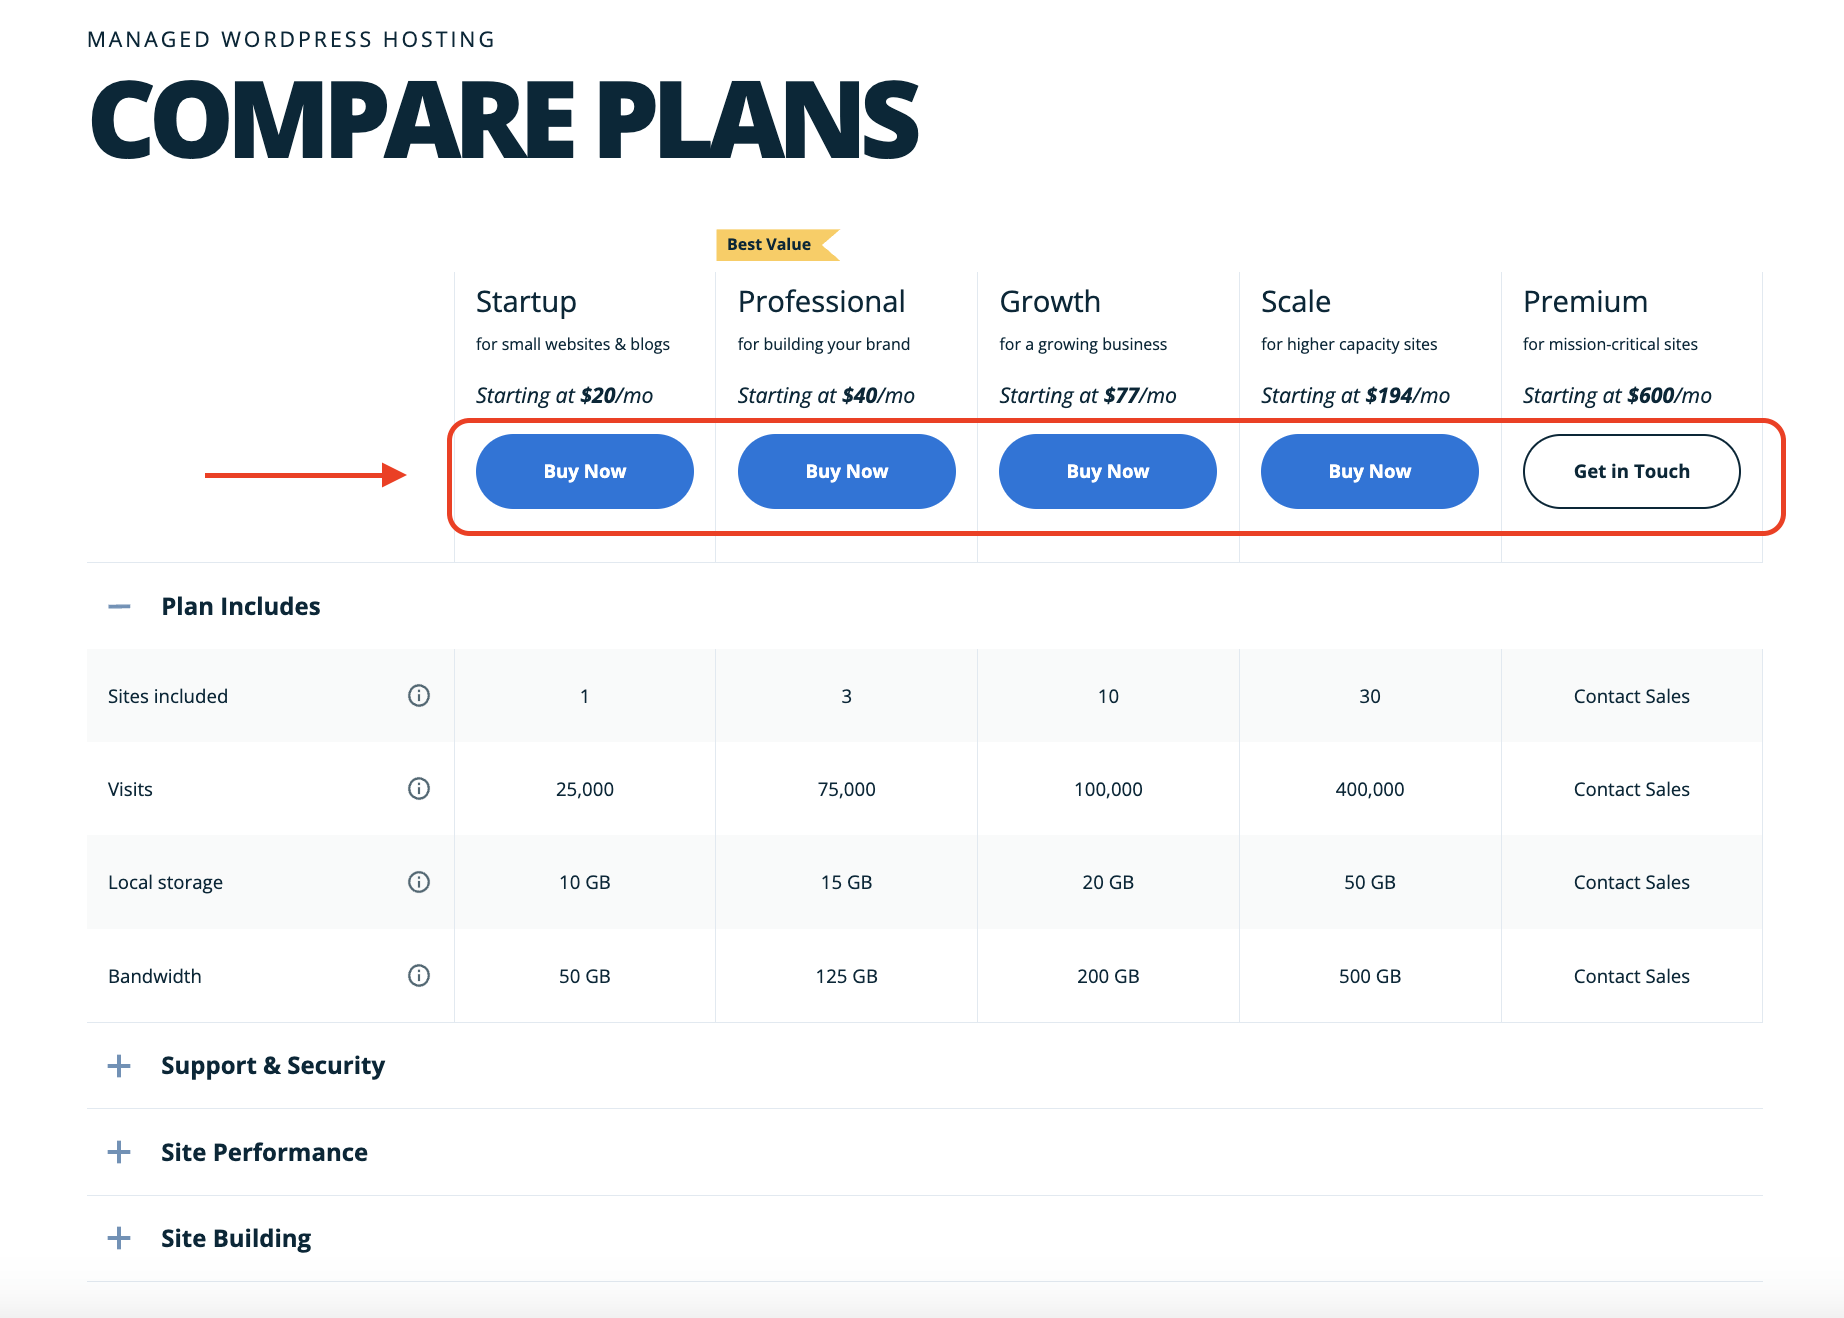Screen dimensions: 1844x1318
Task: Click the Plan Includes section title
Action: [241, 606]
